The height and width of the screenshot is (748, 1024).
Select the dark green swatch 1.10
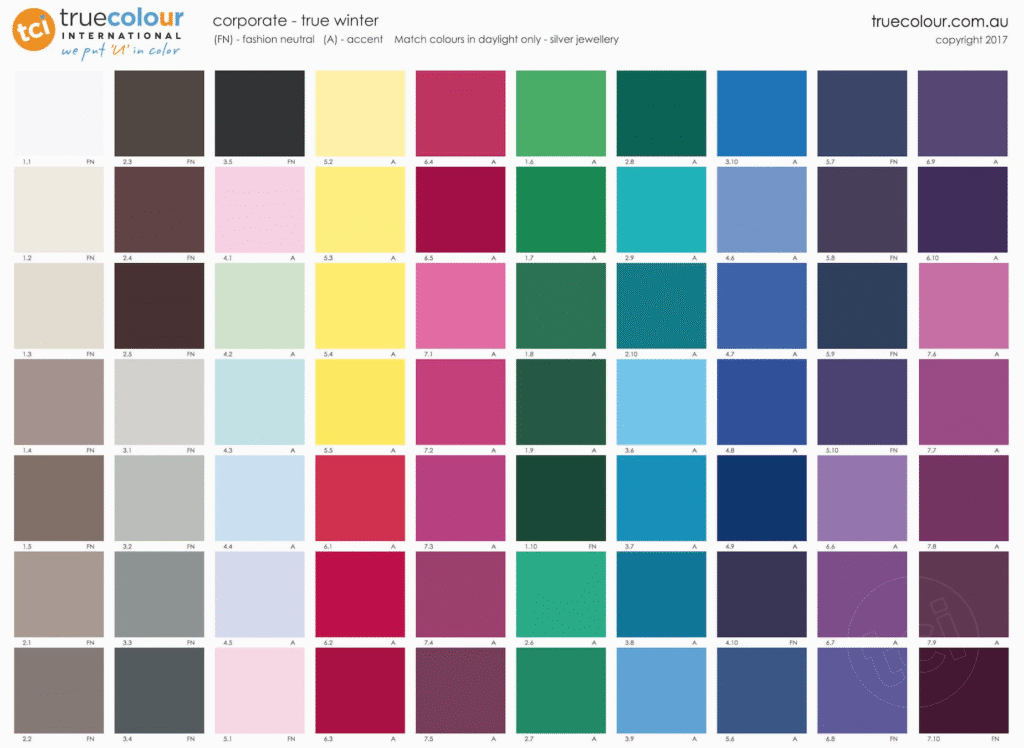[561, 498]
